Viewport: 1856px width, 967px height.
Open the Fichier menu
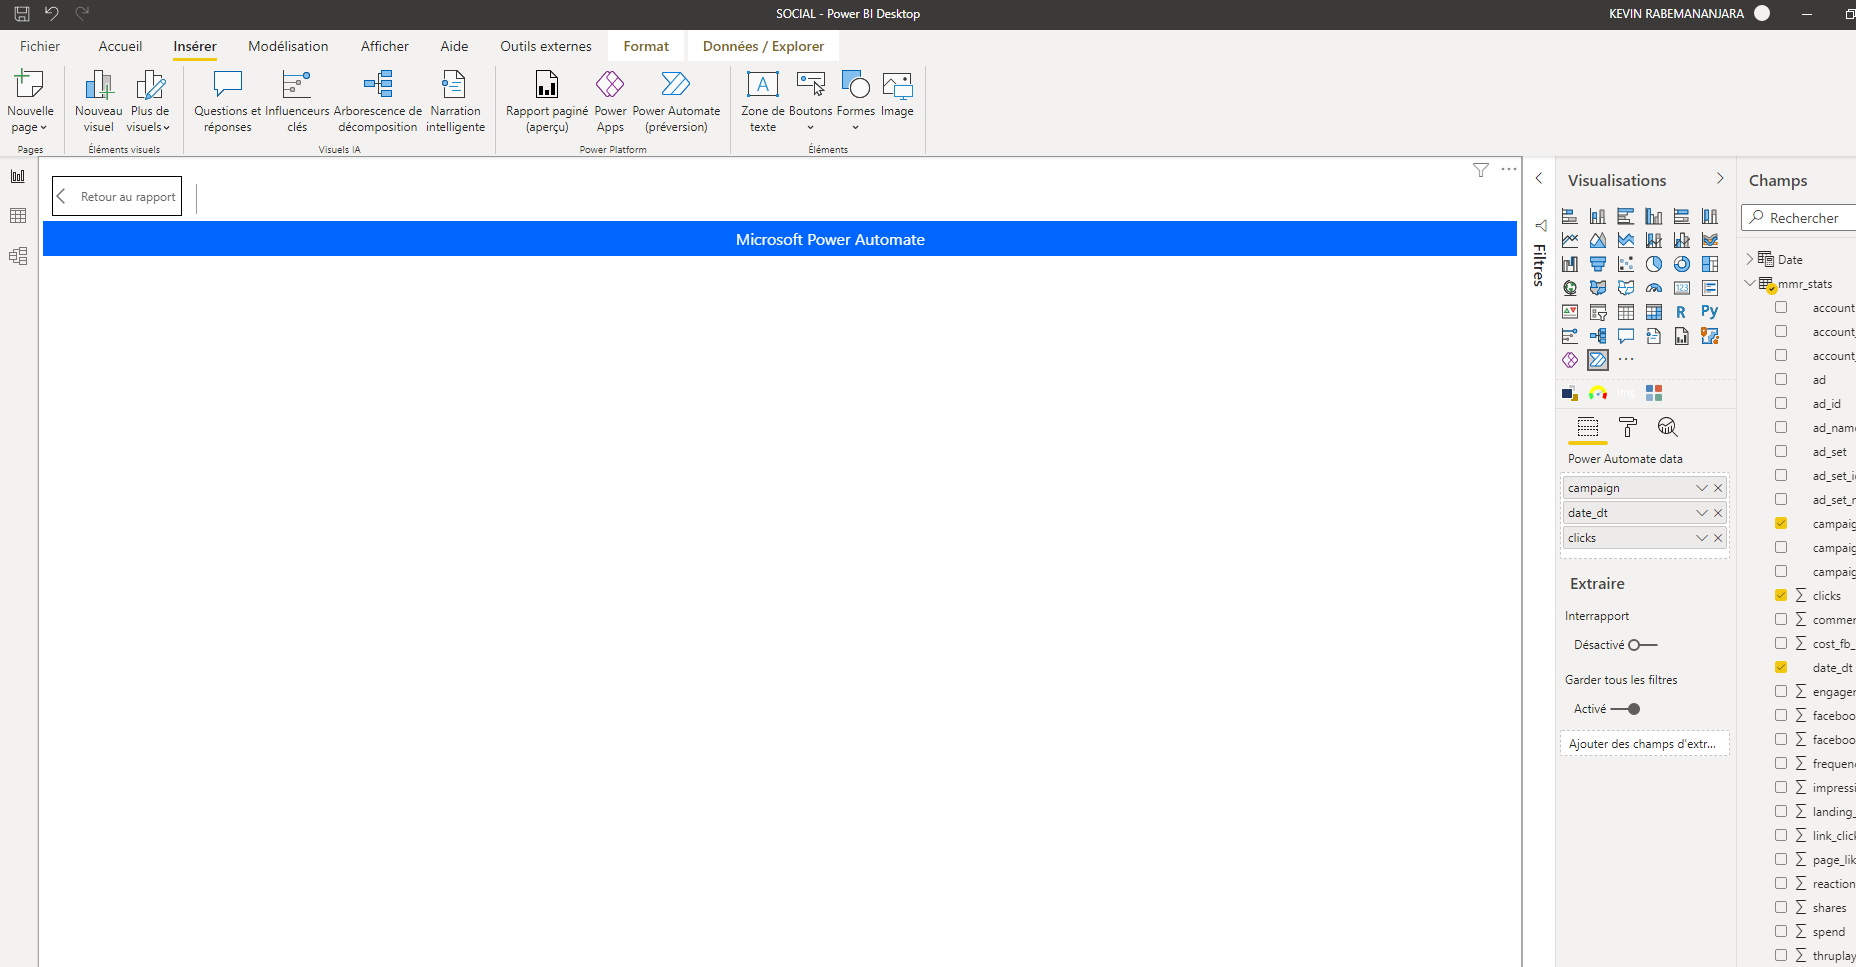coord(40,46)
